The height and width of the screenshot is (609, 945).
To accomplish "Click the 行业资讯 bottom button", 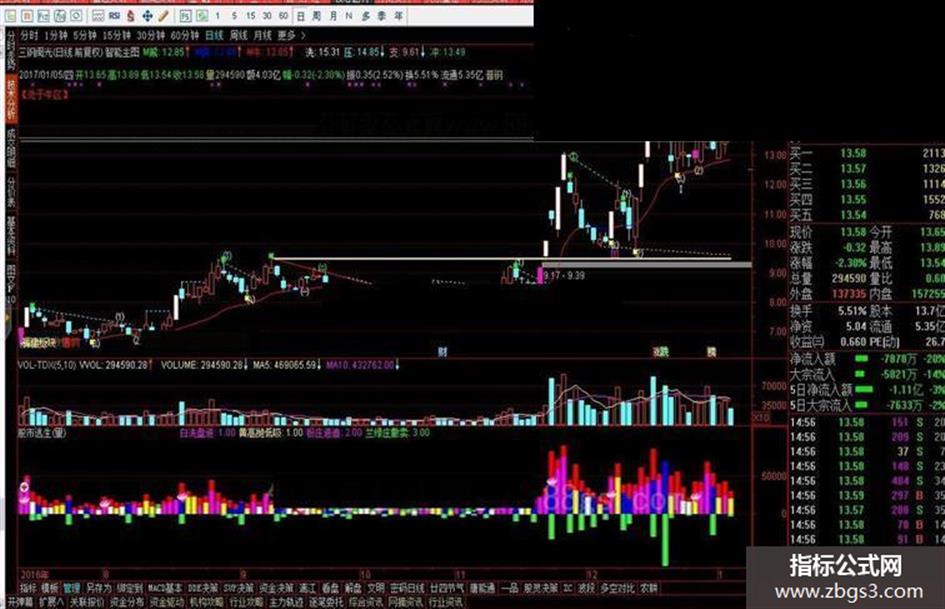I will click(x=445, y=602).
